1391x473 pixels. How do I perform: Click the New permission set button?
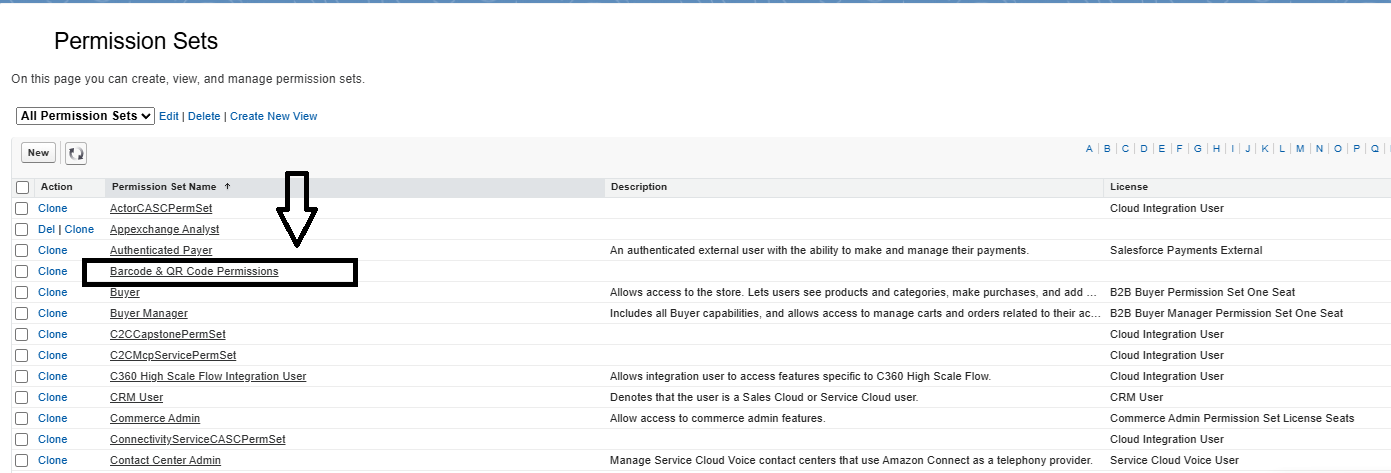click(x=38, y=153)
